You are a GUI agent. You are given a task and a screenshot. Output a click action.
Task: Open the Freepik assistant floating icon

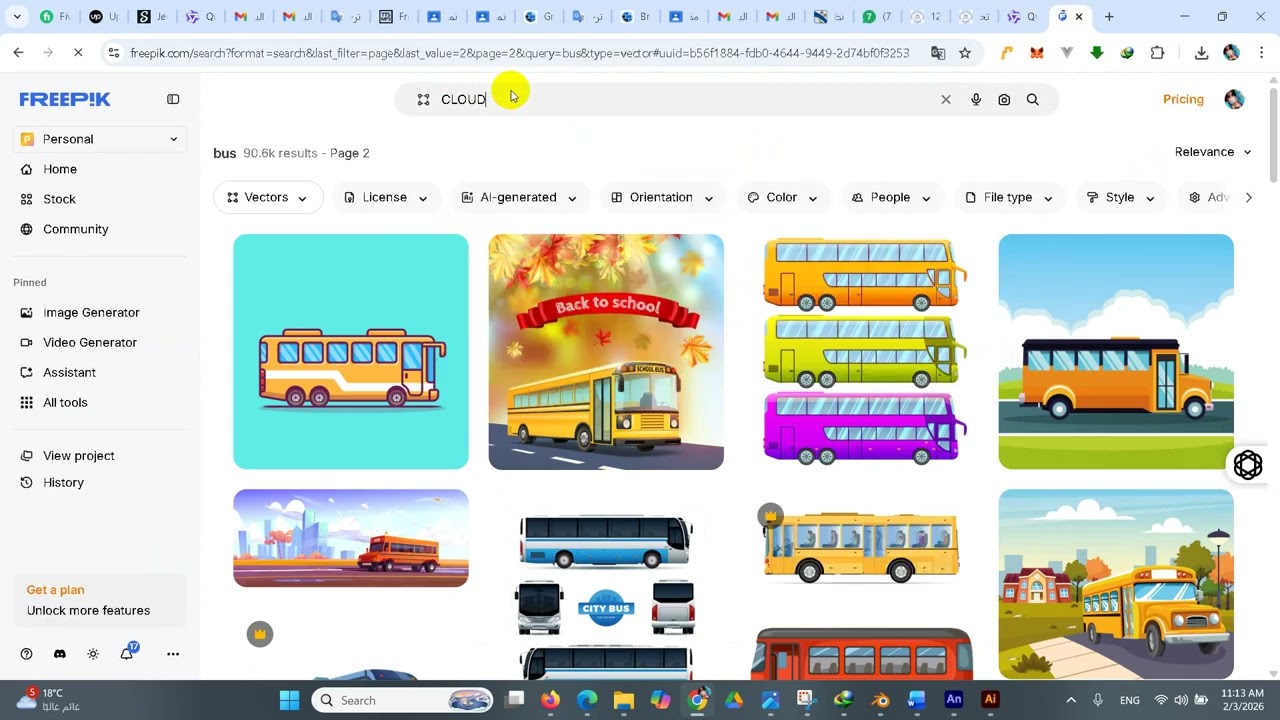(1248, 465)
